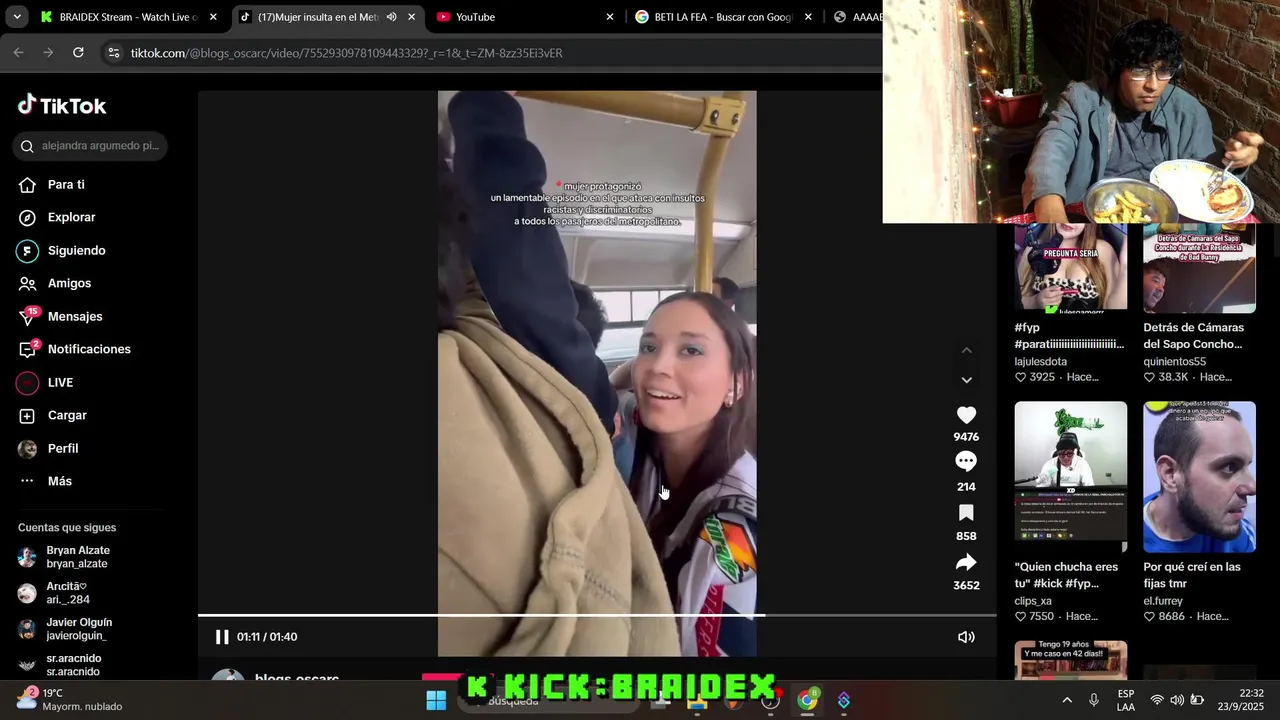Open Detrás de Cámaras del Sapo Concho thumbnail

point(1199,267)
